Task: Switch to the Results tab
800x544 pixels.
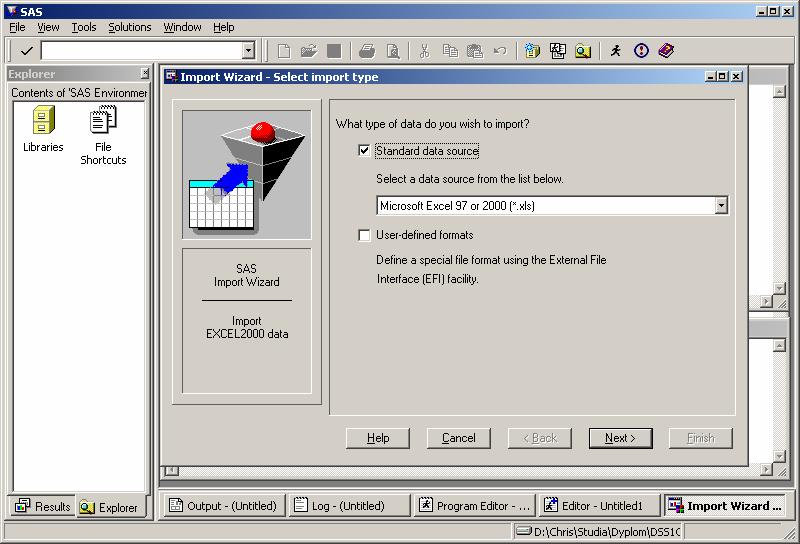Action: 43,506
